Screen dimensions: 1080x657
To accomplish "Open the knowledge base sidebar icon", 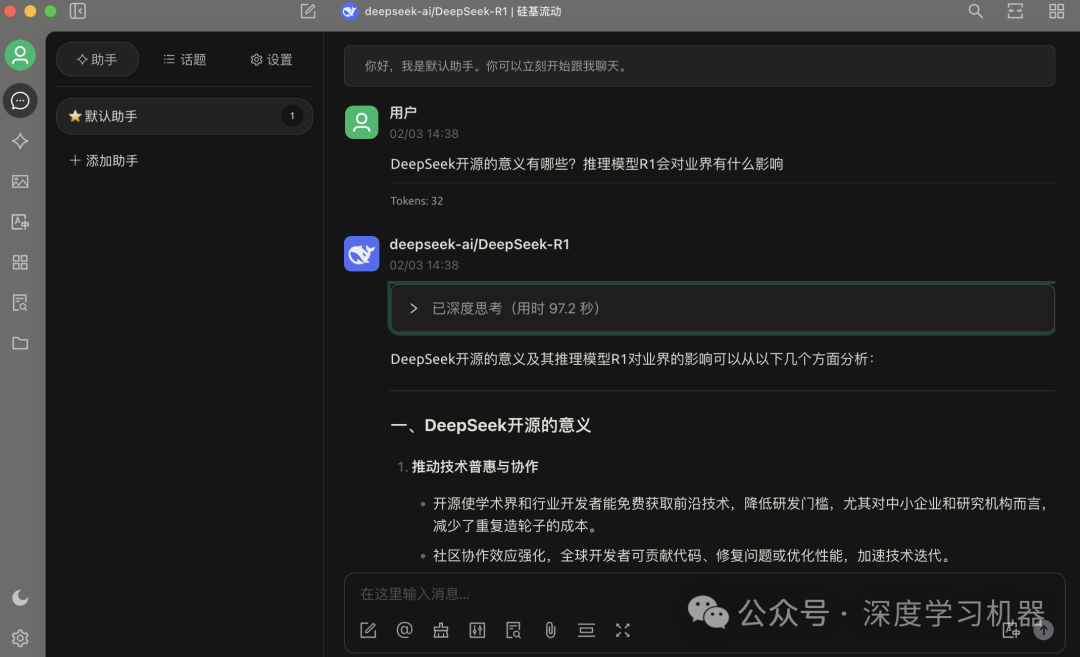I will pyautogui.click(x=20, y=302).
